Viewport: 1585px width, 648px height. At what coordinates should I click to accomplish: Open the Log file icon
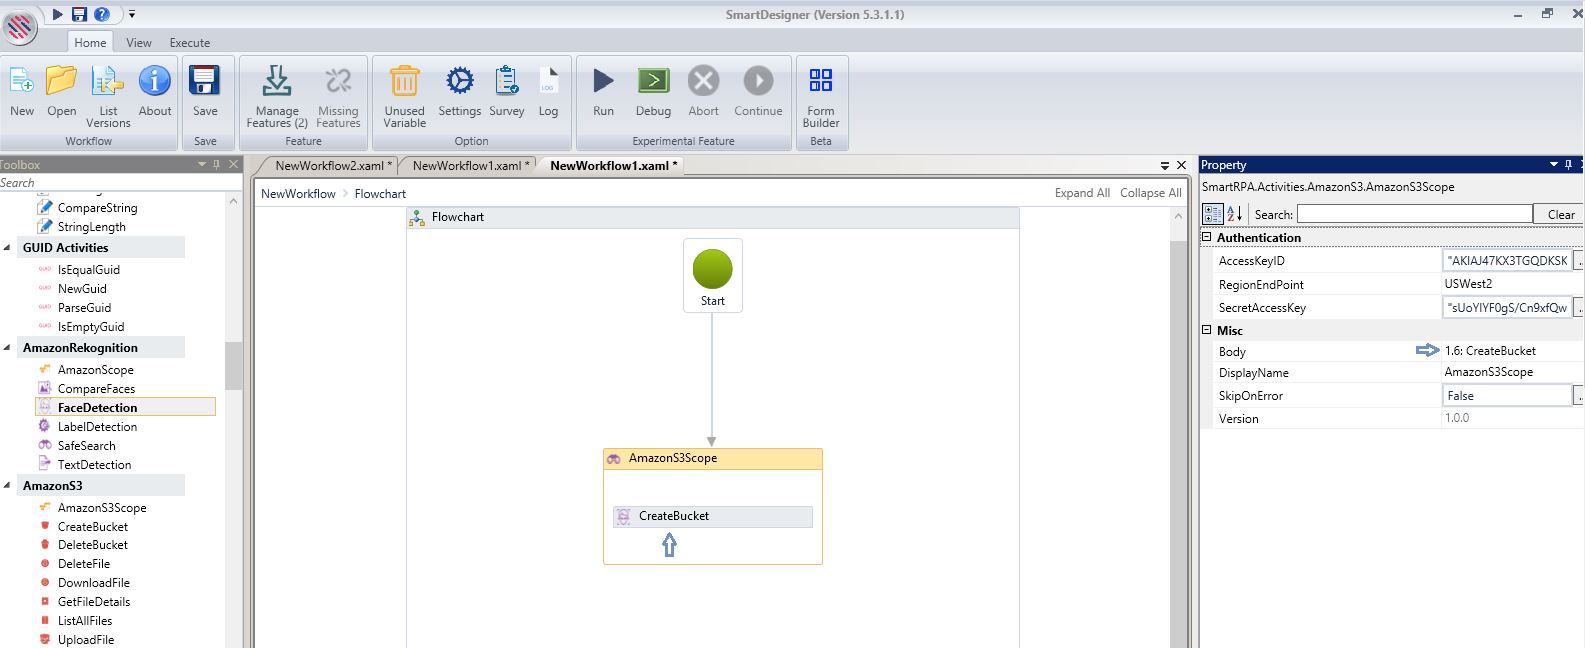(x=548, y=81)
